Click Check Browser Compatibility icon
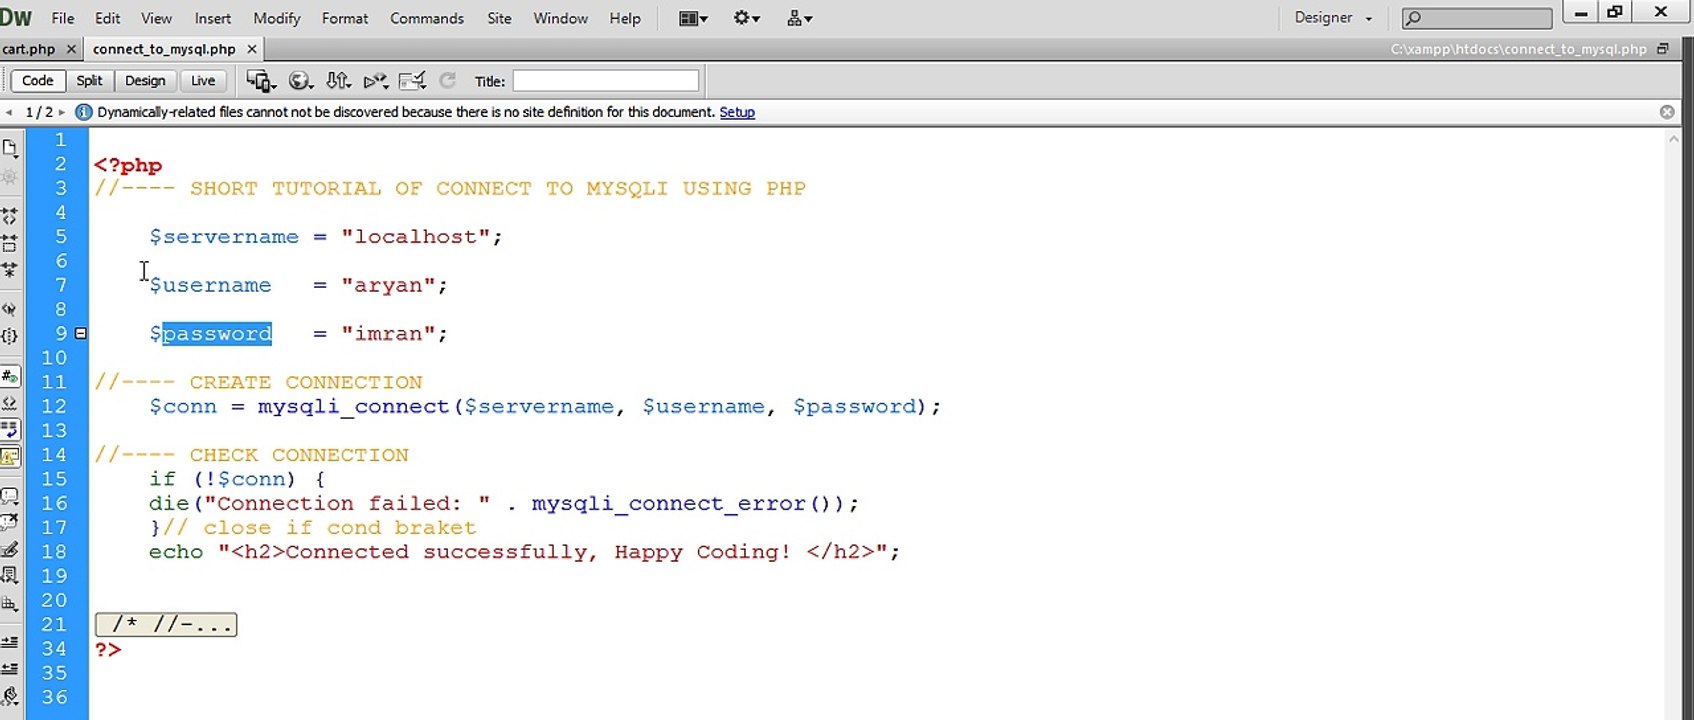Screen dimensions: 1694x720 pos(412,81)
